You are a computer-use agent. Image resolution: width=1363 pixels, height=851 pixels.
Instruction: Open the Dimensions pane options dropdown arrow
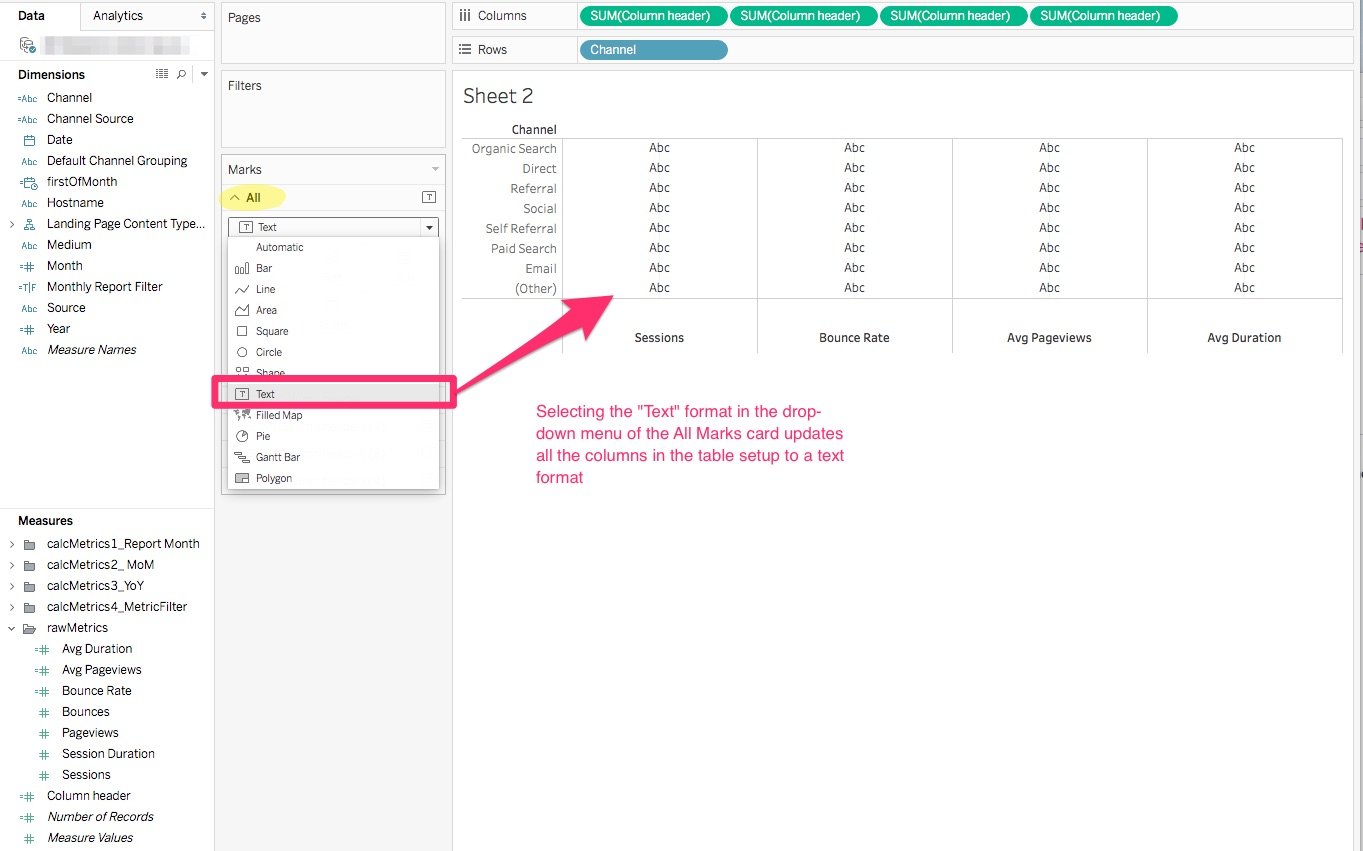pos(203,74)
